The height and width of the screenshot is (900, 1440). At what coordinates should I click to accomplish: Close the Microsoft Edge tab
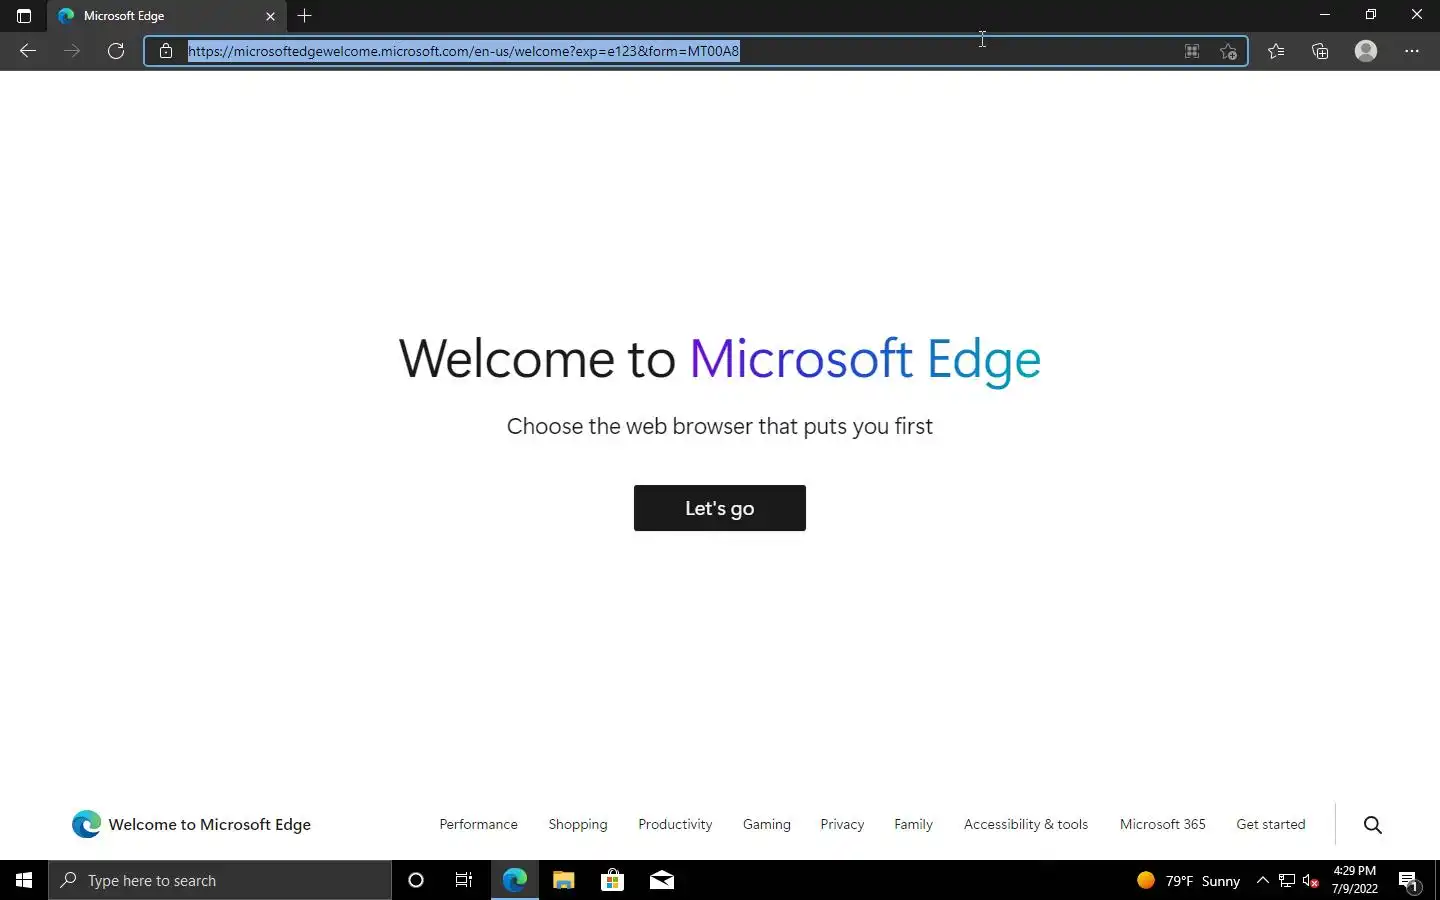click(270, 16)
